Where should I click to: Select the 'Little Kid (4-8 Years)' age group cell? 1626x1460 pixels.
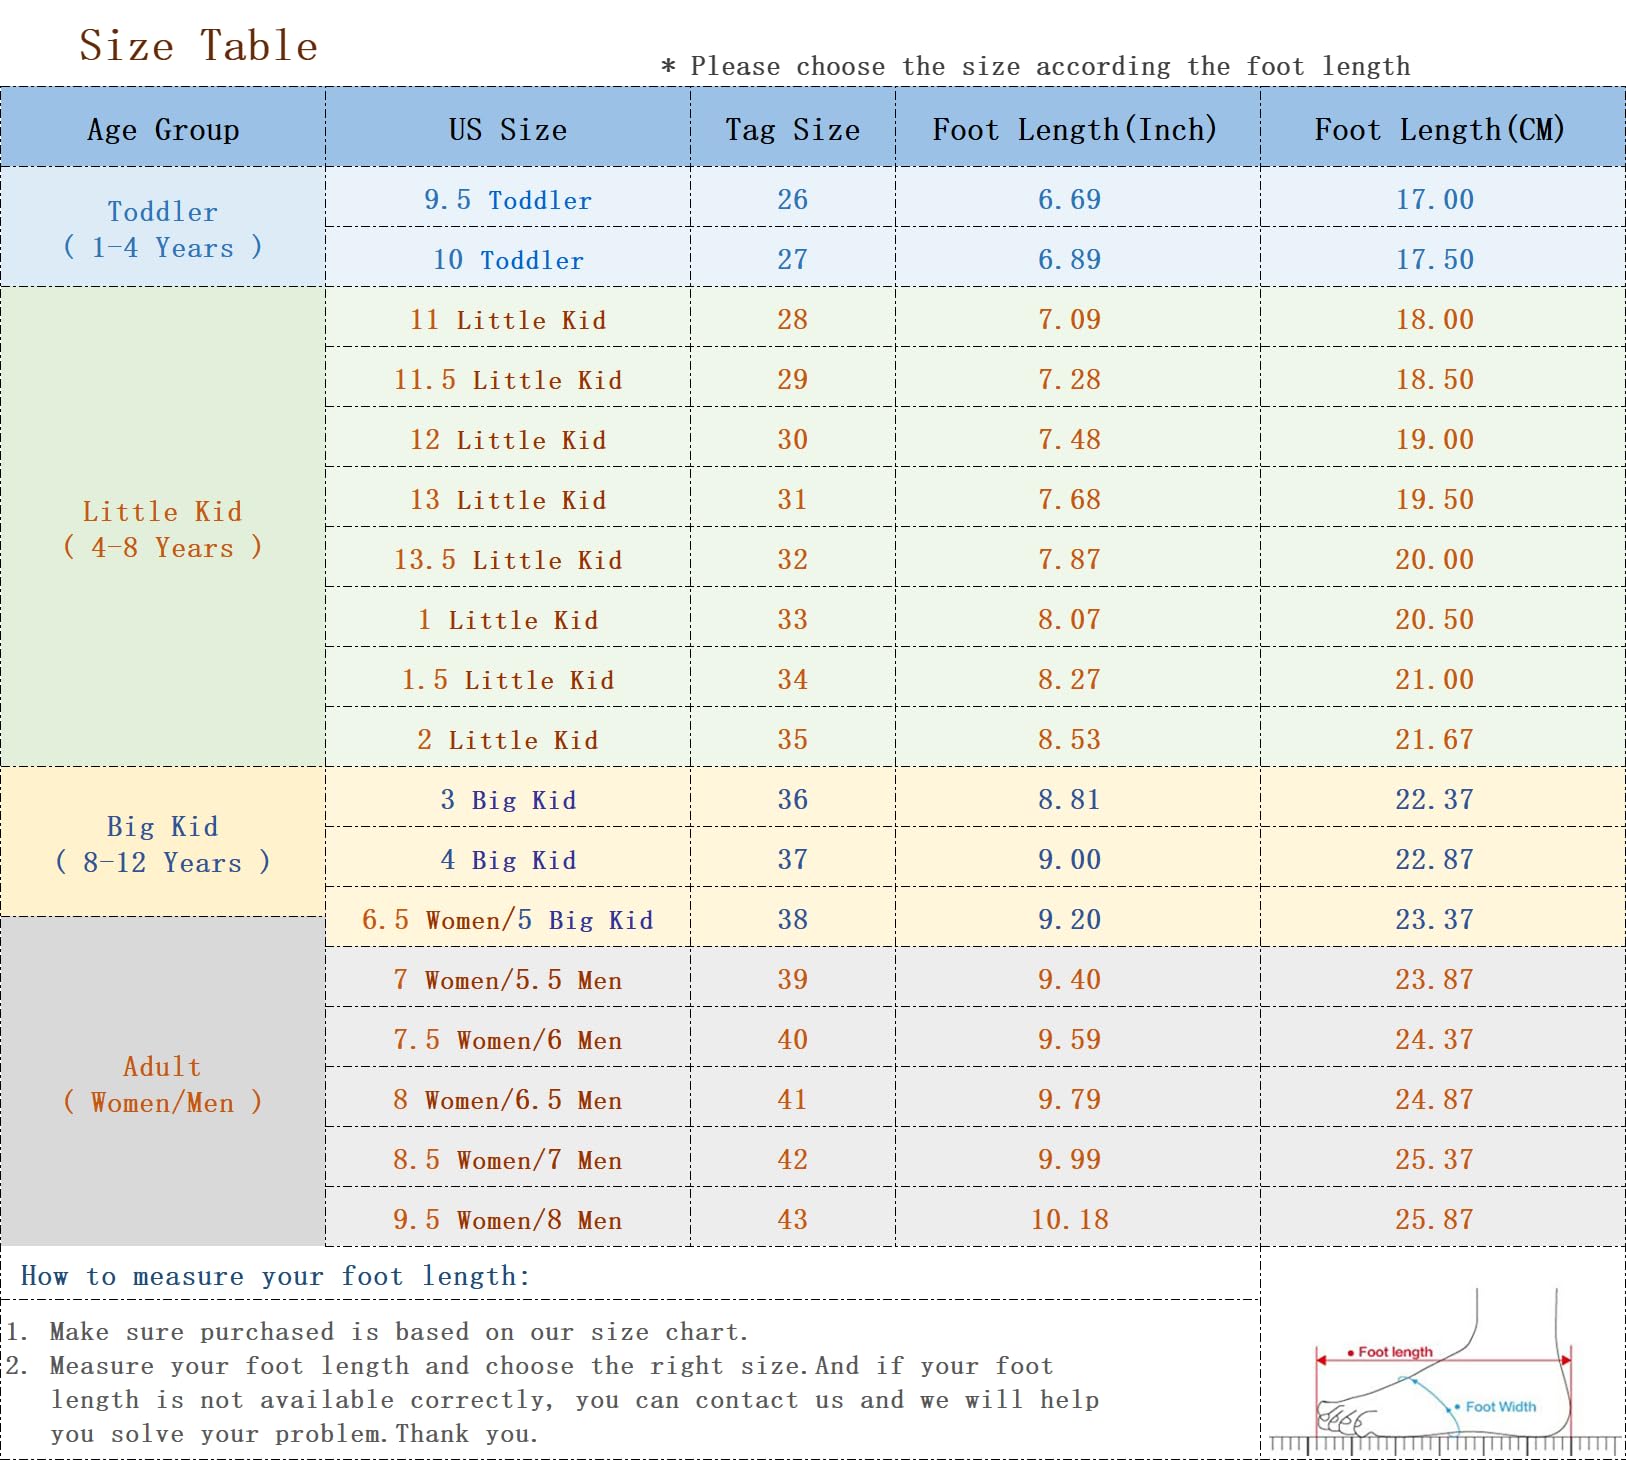point(163,529)
